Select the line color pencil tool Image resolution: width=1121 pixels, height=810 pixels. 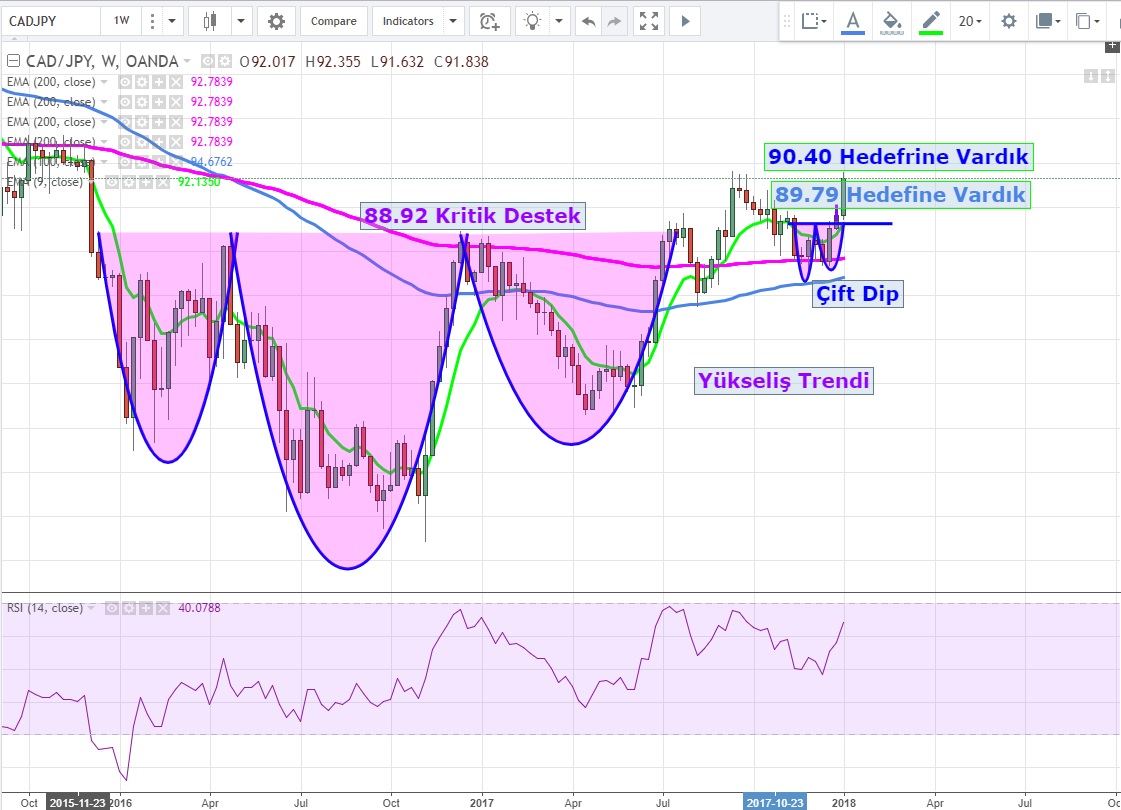coord(931,21)
